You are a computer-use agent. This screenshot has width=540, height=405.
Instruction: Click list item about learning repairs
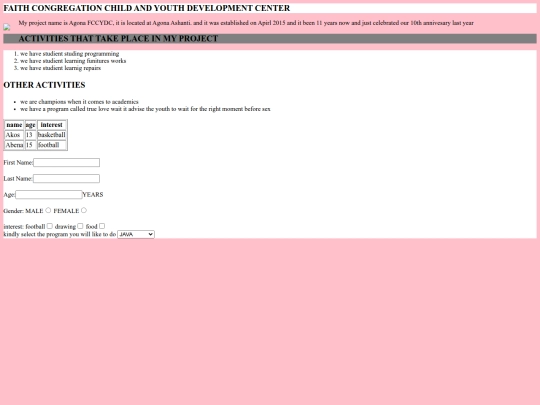[x=60, y=68]
